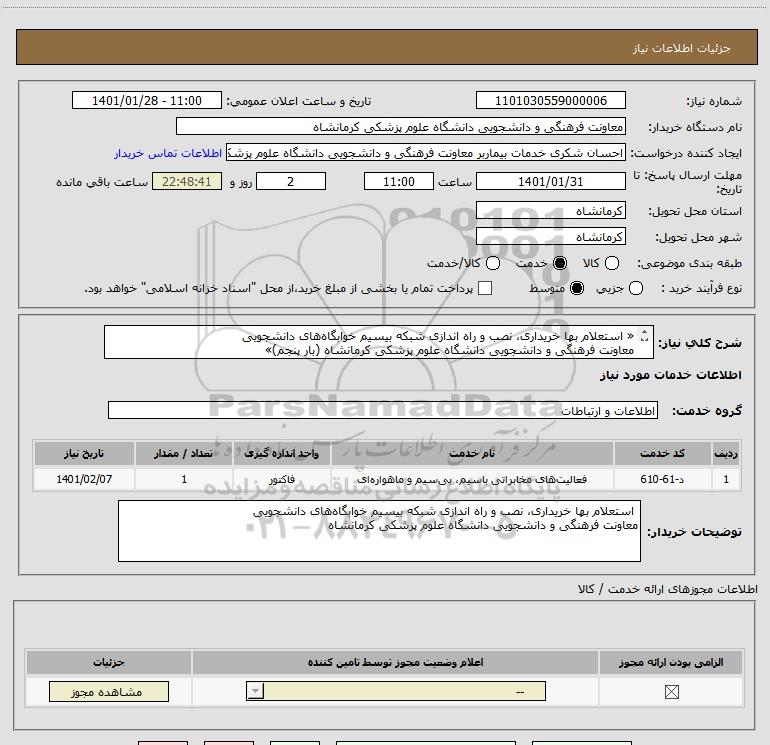The width and height of the screenshot is (770, 745).
Task: Select the کالا/خدمت radio button
Action: point(493,263)
